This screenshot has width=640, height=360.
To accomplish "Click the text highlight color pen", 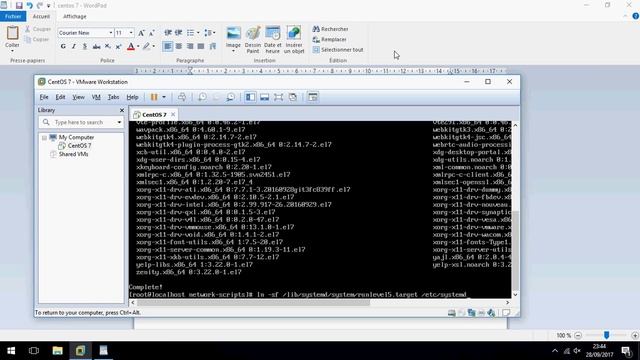I will click(x=146, y=47).
